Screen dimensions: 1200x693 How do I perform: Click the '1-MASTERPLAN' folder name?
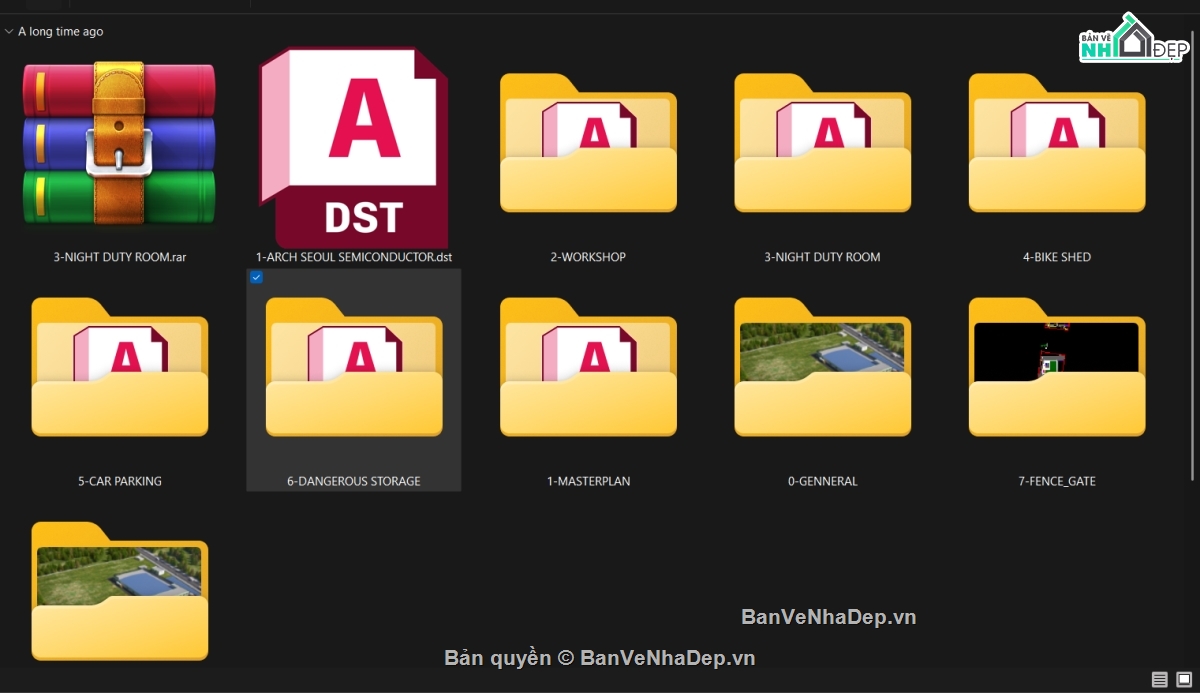point(588,481)
